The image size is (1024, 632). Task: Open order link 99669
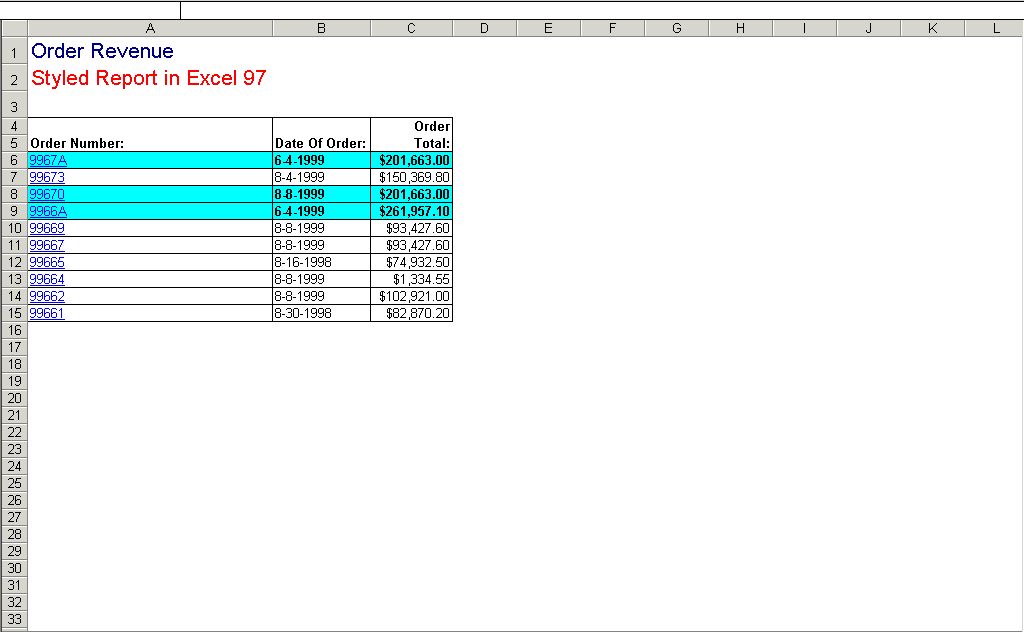tap(47, 229)
